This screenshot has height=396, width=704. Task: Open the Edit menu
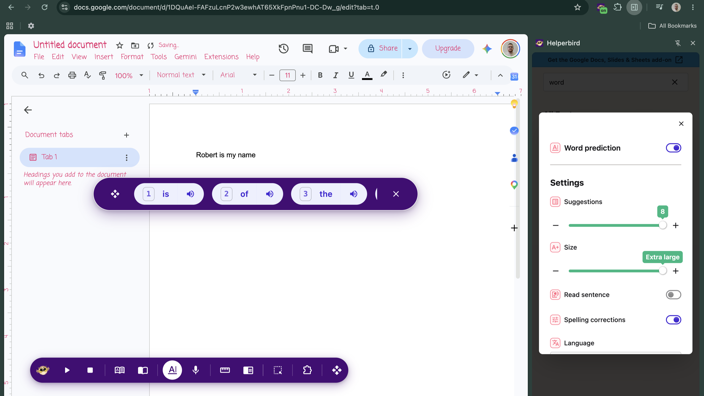[57, 57]
